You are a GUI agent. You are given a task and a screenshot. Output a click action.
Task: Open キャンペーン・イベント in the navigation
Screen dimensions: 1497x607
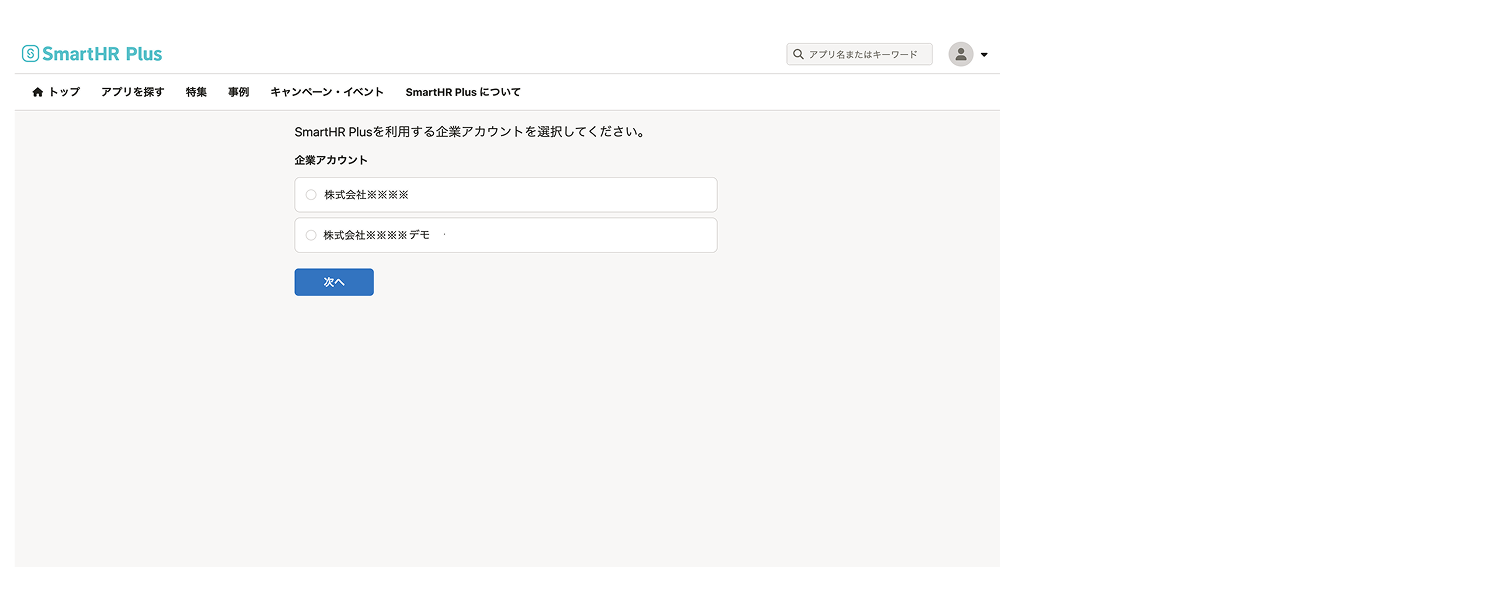click(327, 92)
